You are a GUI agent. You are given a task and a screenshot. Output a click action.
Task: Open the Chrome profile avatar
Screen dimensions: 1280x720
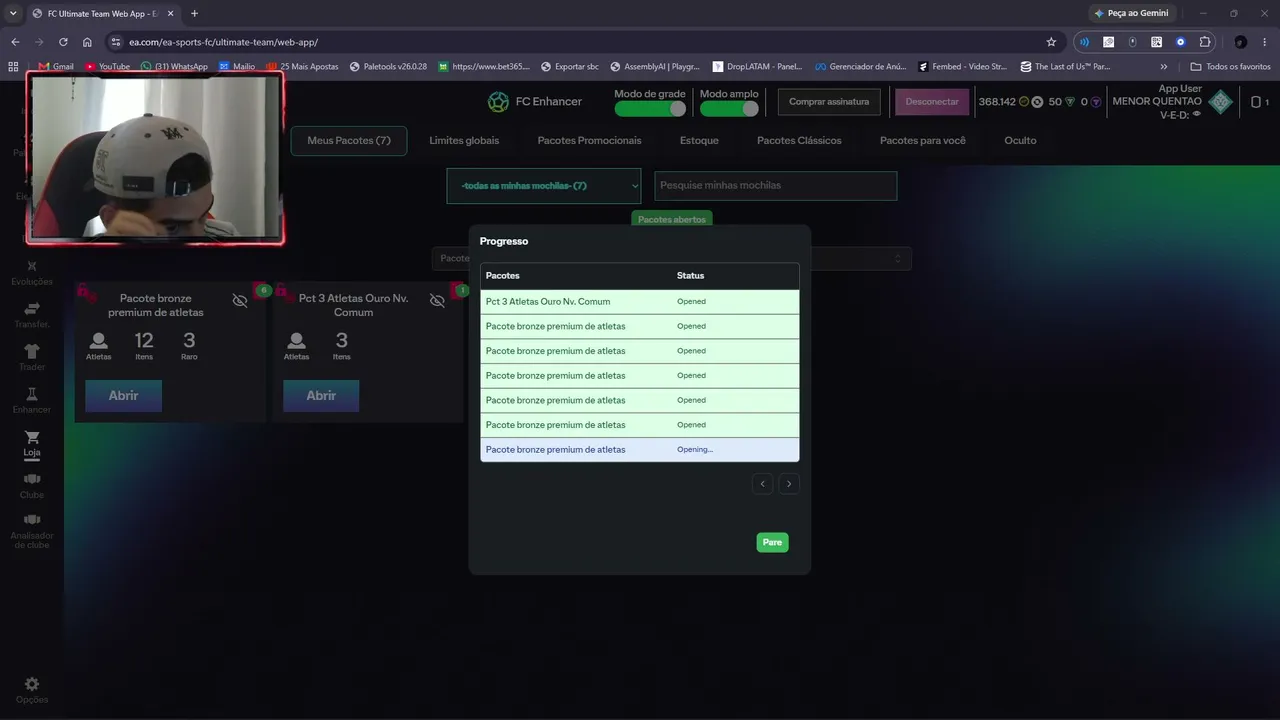(1241, 42)
